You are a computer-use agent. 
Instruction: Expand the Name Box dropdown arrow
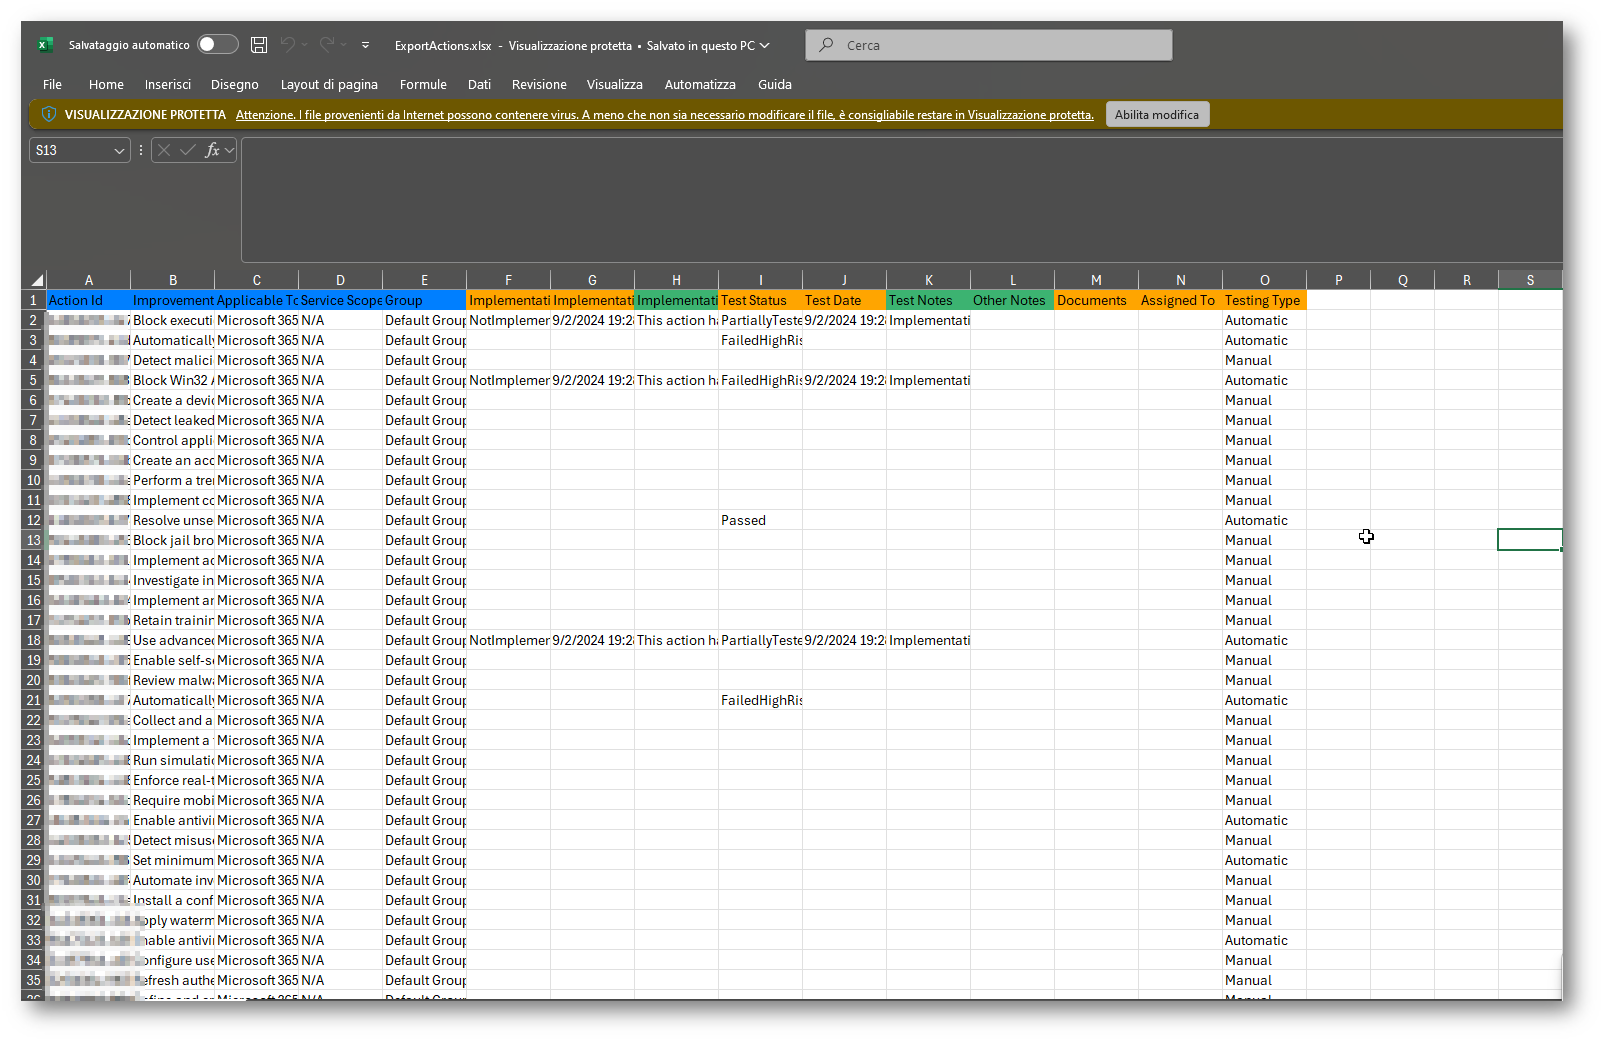pyautogui.click(x=119, y=151)
